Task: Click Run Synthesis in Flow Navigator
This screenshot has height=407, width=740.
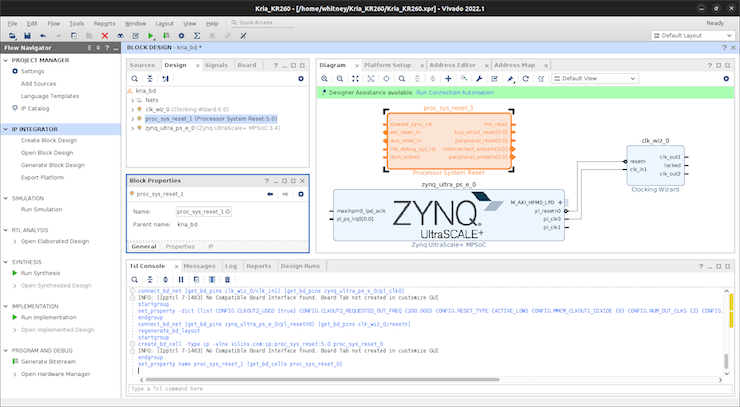Action: tap(41, 273)
